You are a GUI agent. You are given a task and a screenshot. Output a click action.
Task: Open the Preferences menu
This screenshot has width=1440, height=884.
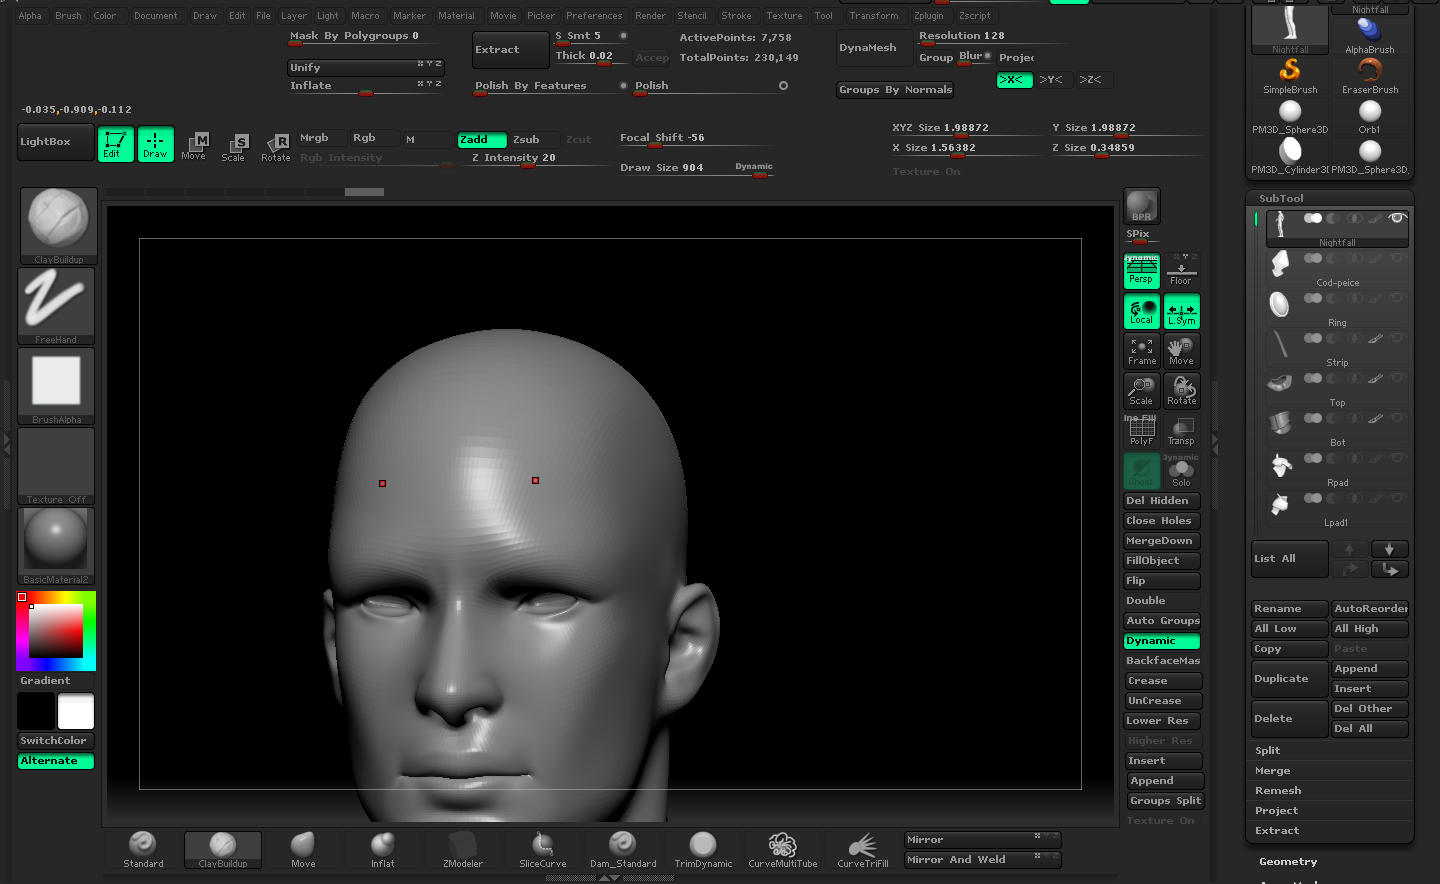click(594, 16)
